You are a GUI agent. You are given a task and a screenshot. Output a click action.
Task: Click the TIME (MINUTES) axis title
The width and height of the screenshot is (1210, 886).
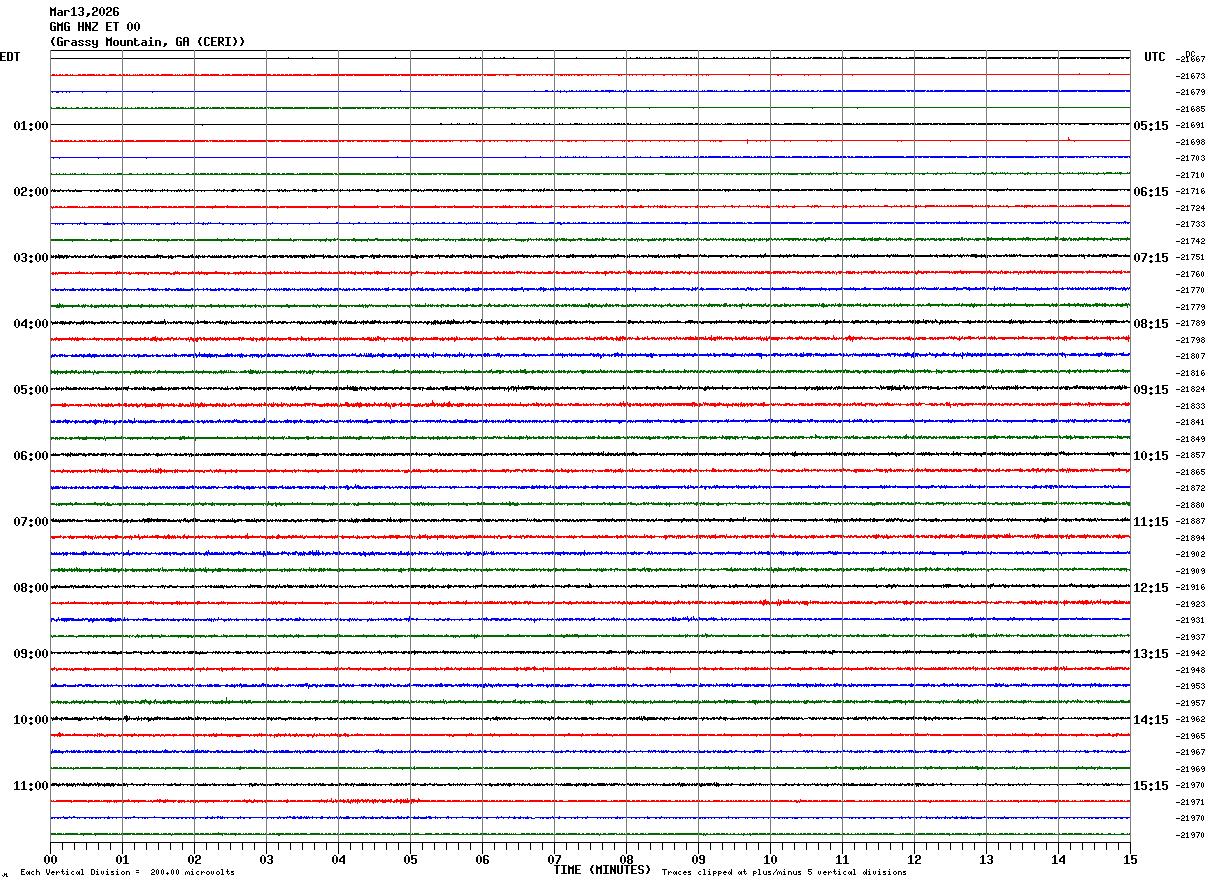(602, 870)
